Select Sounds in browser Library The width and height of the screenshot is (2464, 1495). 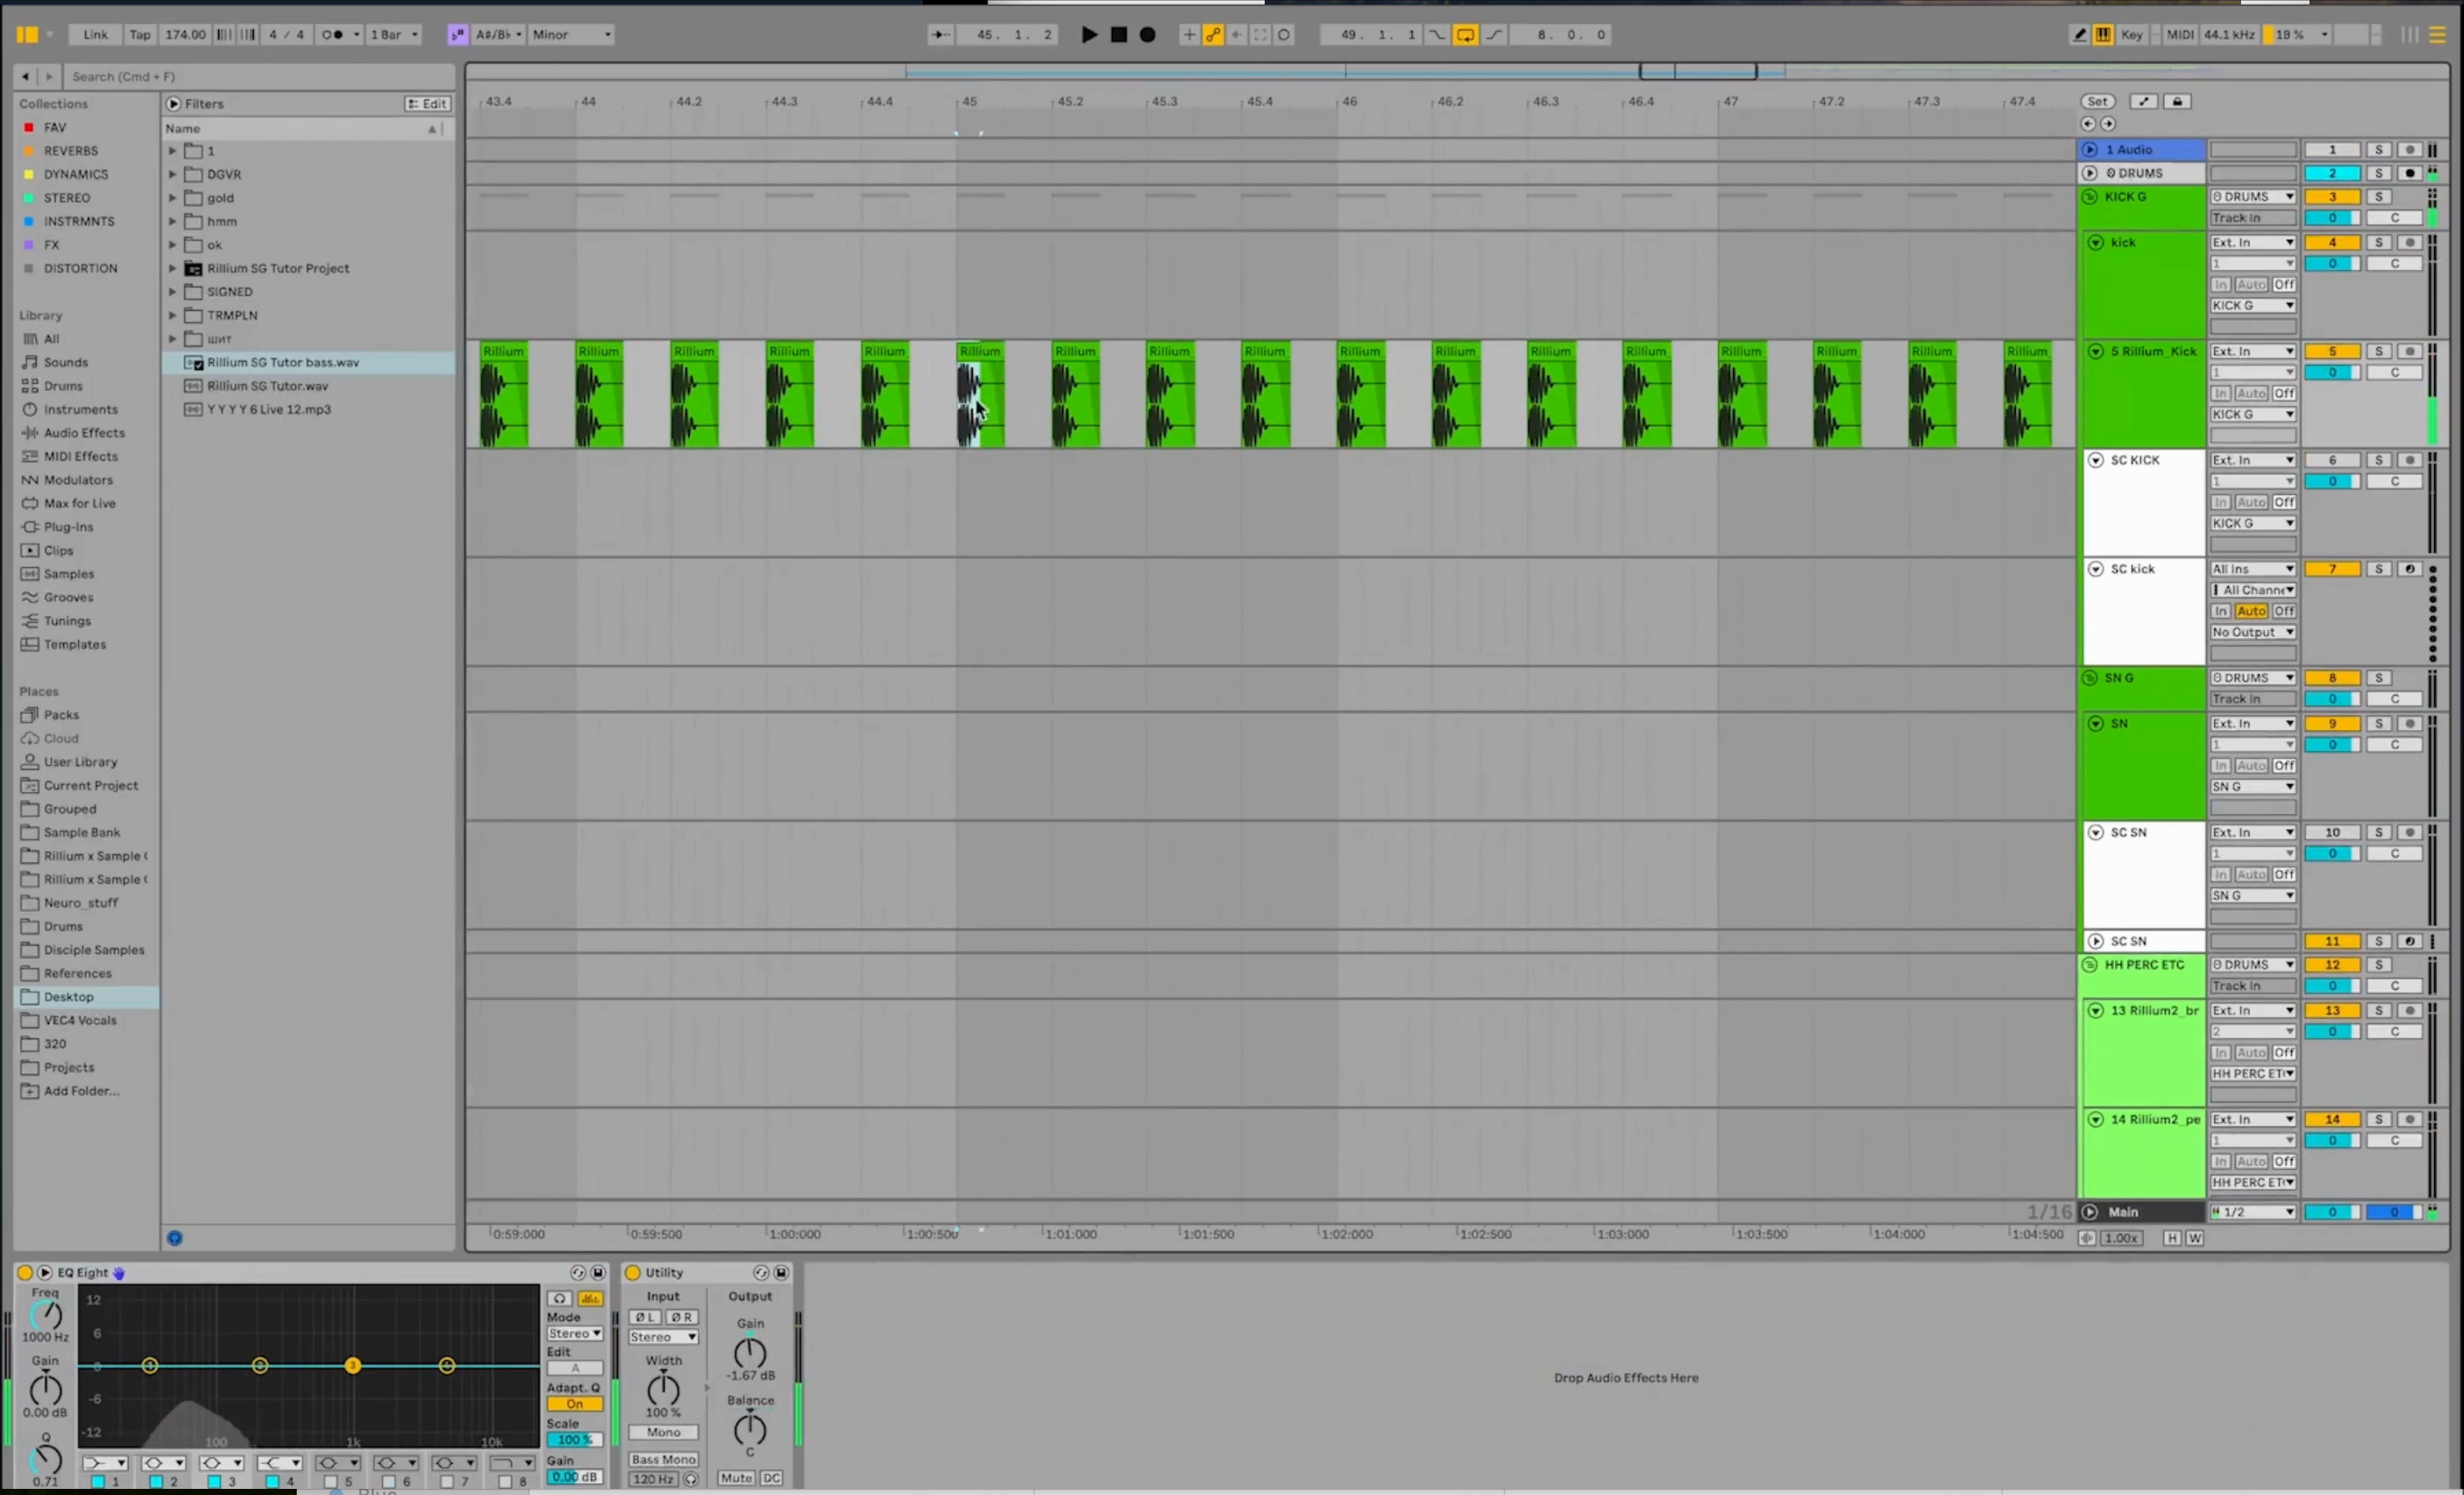pos(66,363)
